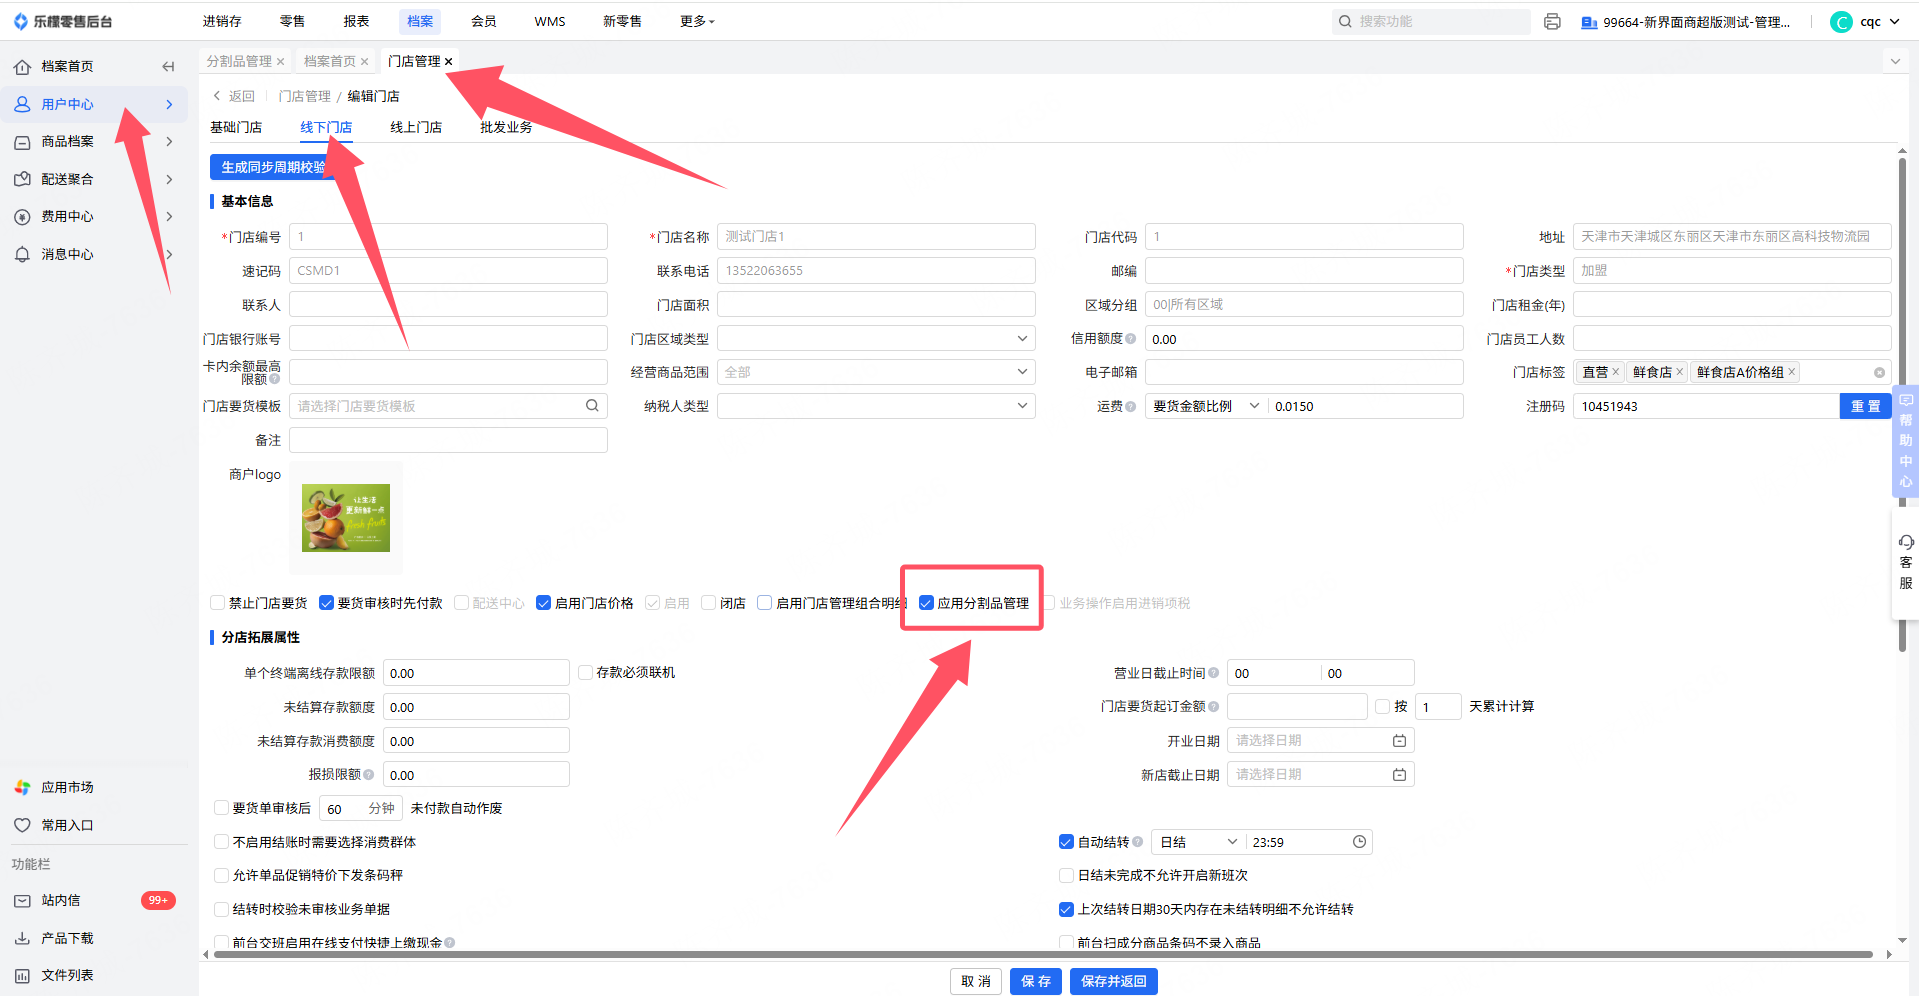This screenshot has height=996, width=1919.
Task: Switch to 线上门店 tab
Action: tap(416, 127)
